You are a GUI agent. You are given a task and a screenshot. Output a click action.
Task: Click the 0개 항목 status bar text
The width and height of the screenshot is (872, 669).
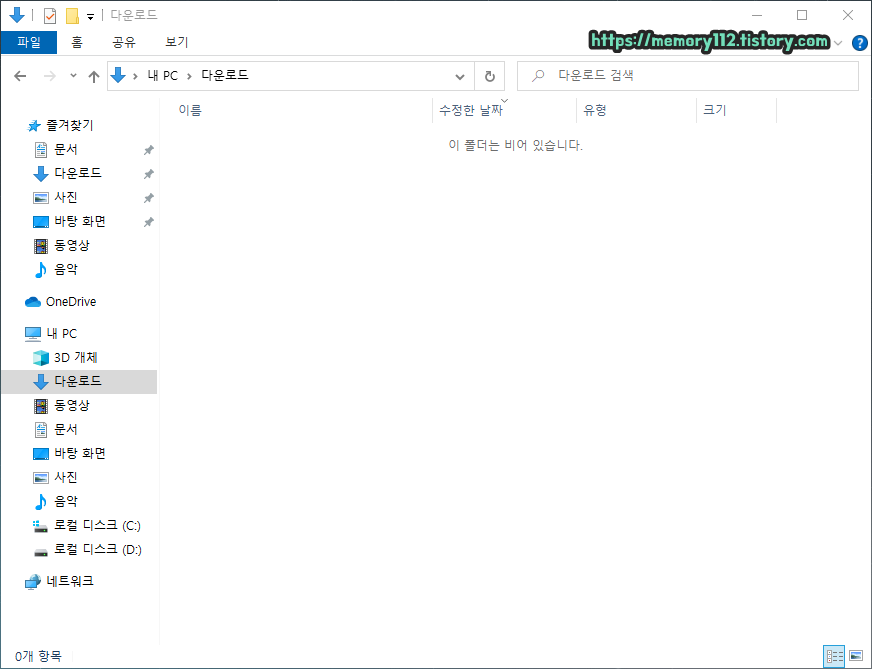tap(38, 656)
